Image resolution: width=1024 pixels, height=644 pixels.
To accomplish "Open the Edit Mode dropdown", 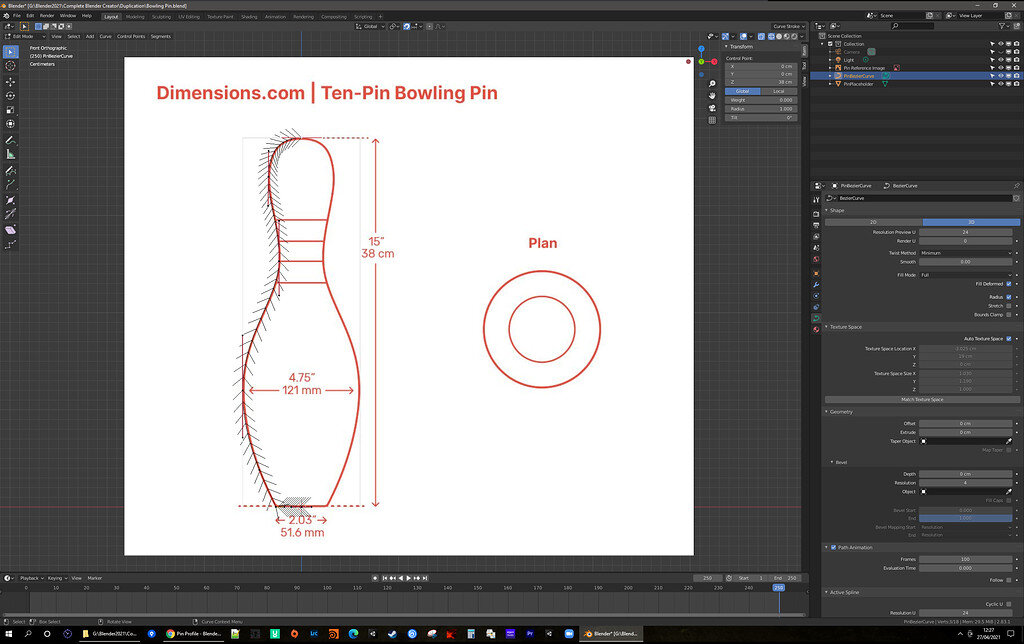I will [x=25, y=36].
